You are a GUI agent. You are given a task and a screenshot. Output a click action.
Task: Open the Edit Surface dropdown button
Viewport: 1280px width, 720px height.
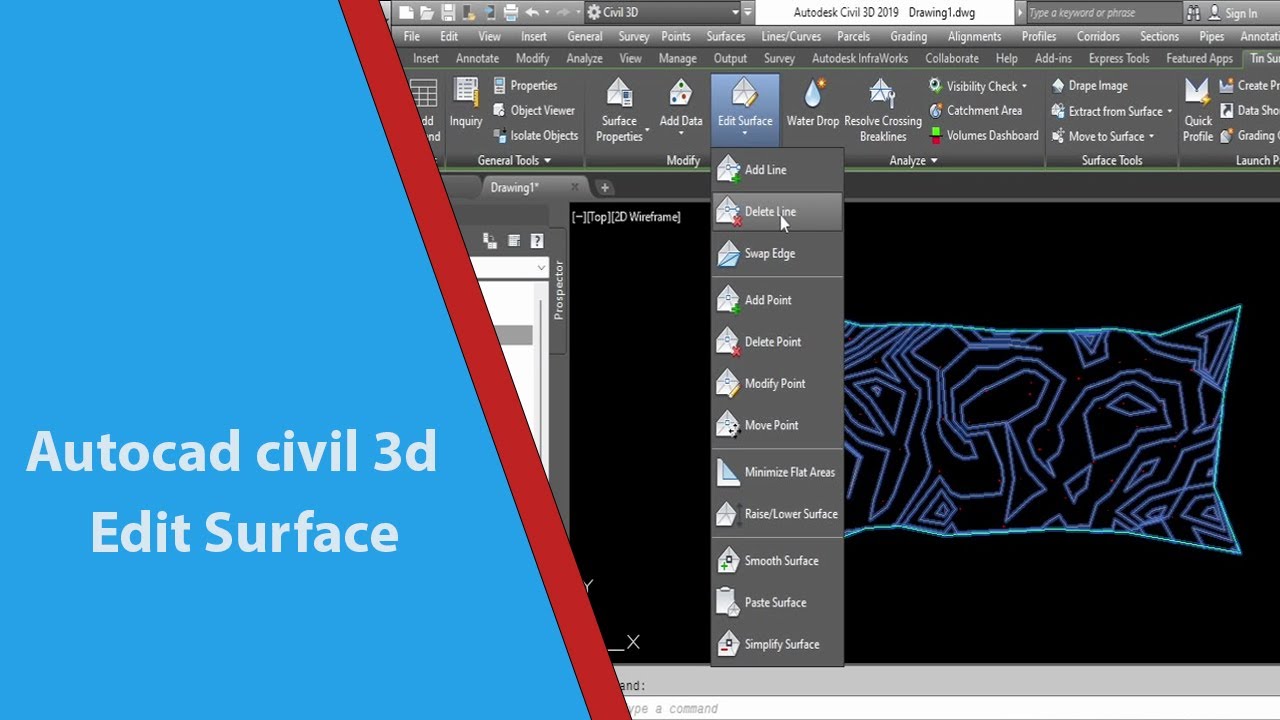click(x=745, y=109)
